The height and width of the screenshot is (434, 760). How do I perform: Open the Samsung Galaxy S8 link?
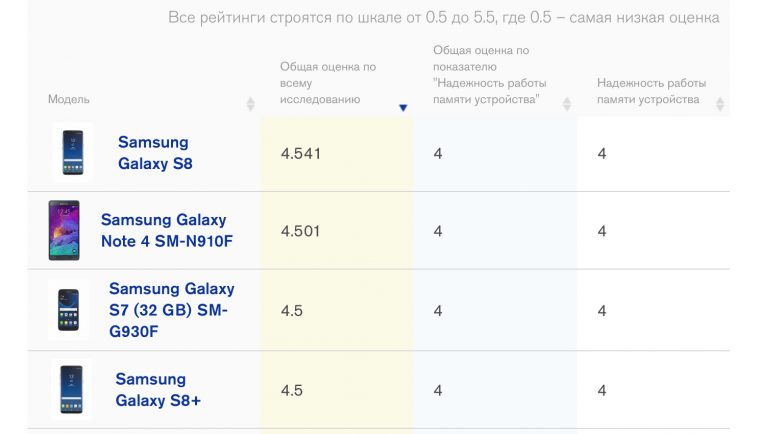[153, 153]
